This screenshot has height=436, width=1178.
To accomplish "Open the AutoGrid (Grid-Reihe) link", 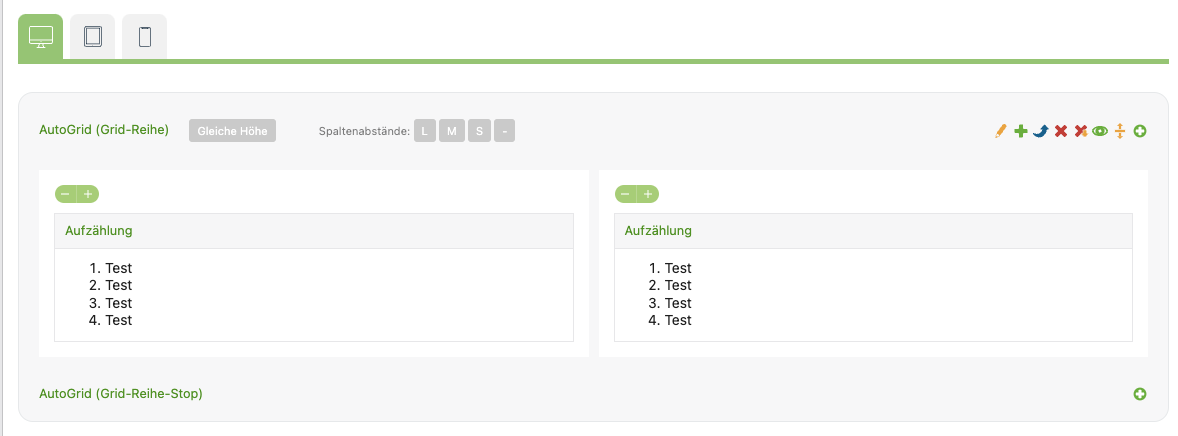I will [104, 130].
